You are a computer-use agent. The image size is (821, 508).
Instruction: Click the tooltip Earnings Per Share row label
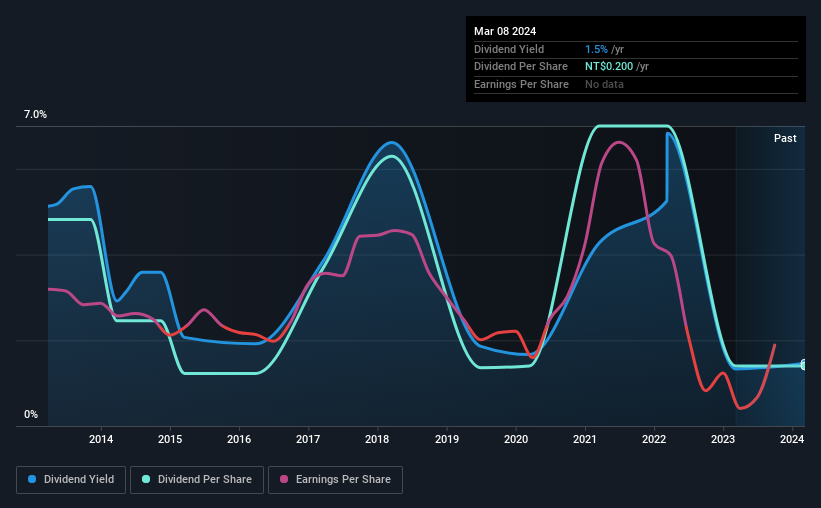[521, 84]
